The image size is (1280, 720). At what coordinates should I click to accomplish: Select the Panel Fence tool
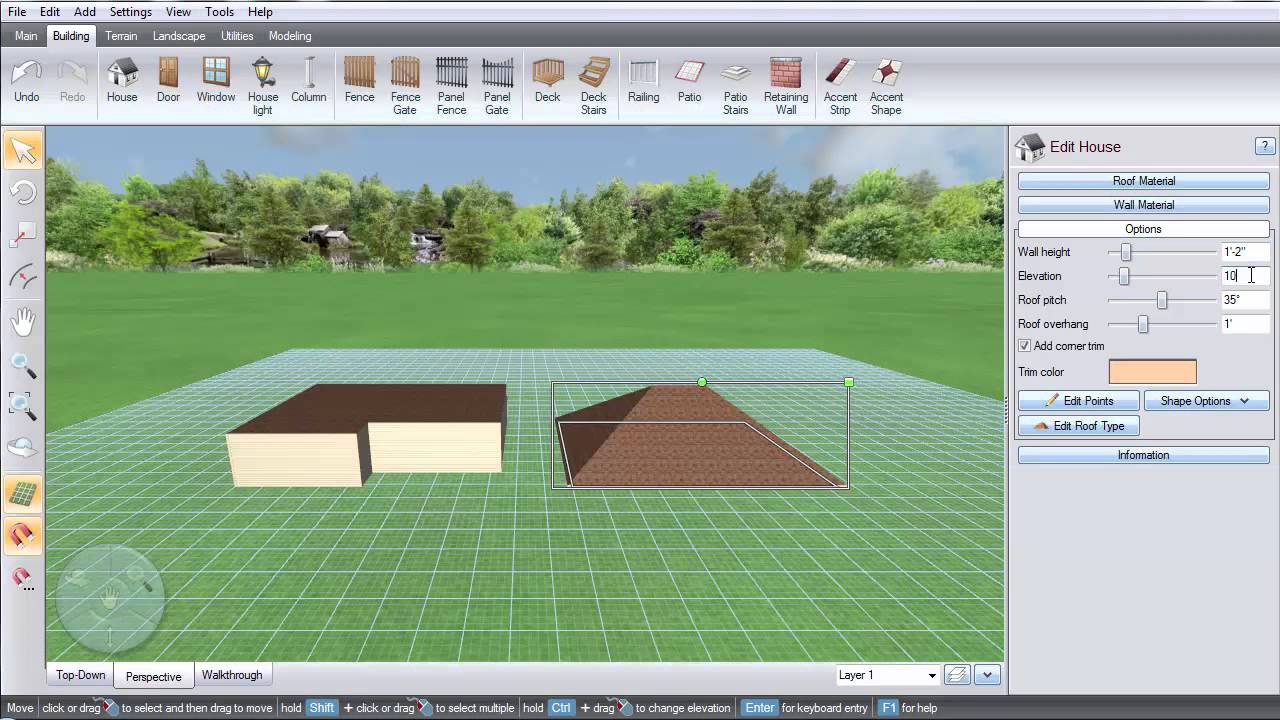pos(452,86)
